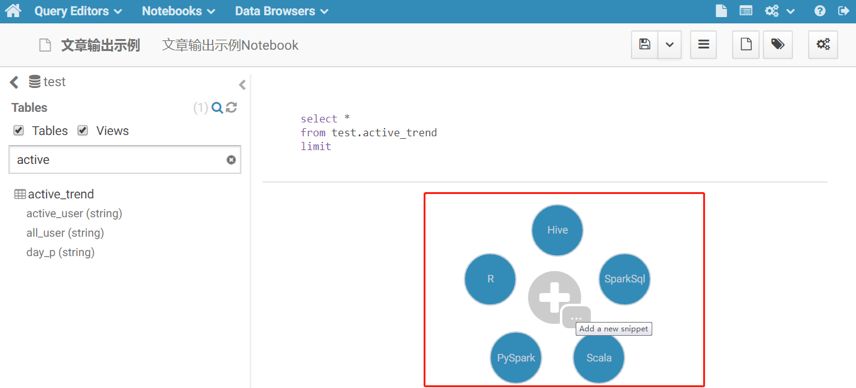This screenshot has width=856, height=388.
Task: Save the notebook with the disk icon
Action: tap(645, 45)
